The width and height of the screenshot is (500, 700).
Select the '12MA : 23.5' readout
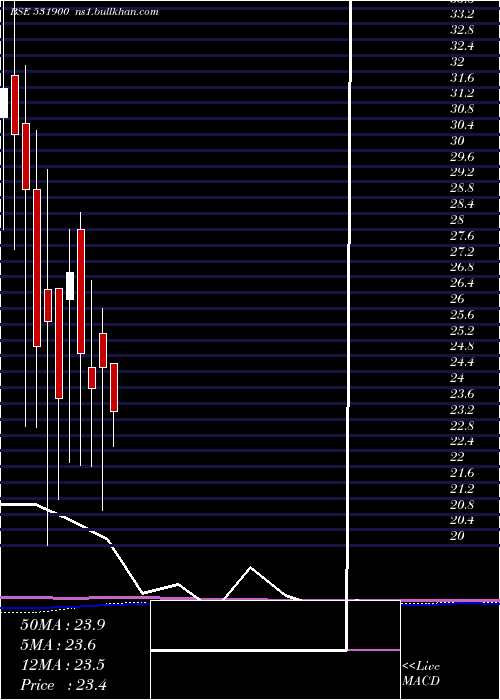pyautogui.click(x=63, y=665)
